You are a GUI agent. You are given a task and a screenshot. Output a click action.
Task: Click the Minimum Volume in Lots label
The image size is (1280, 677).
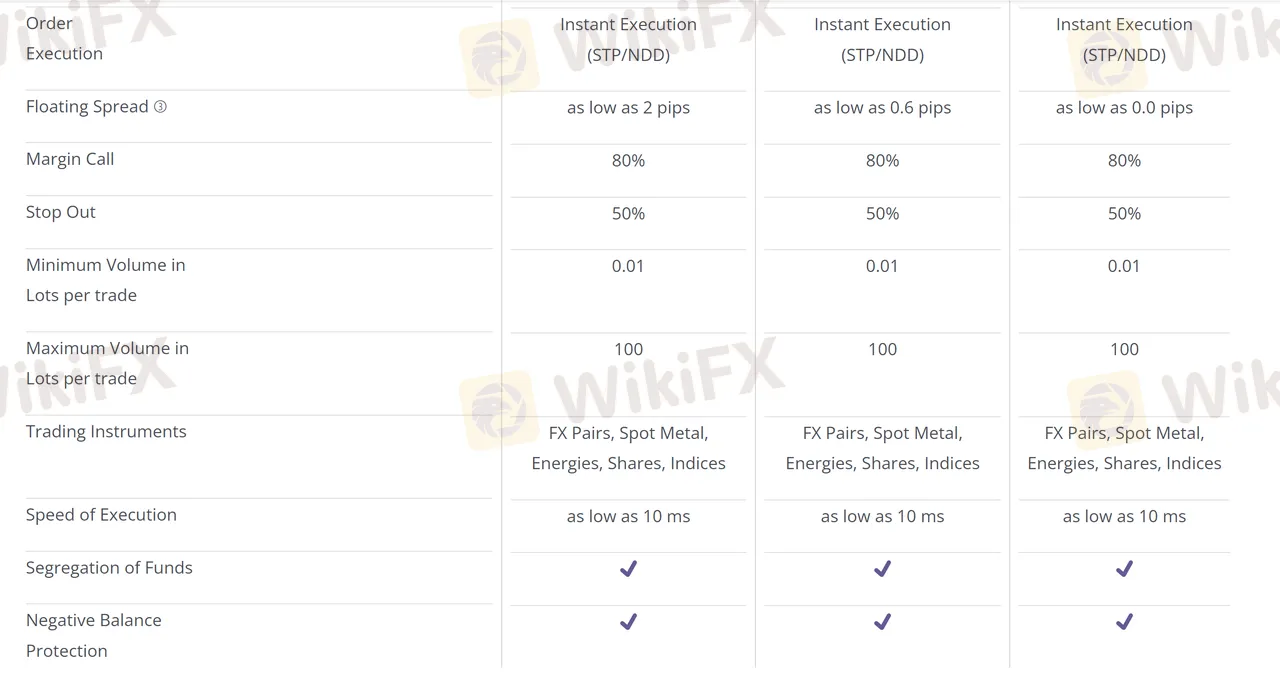(x=105, y=280)
